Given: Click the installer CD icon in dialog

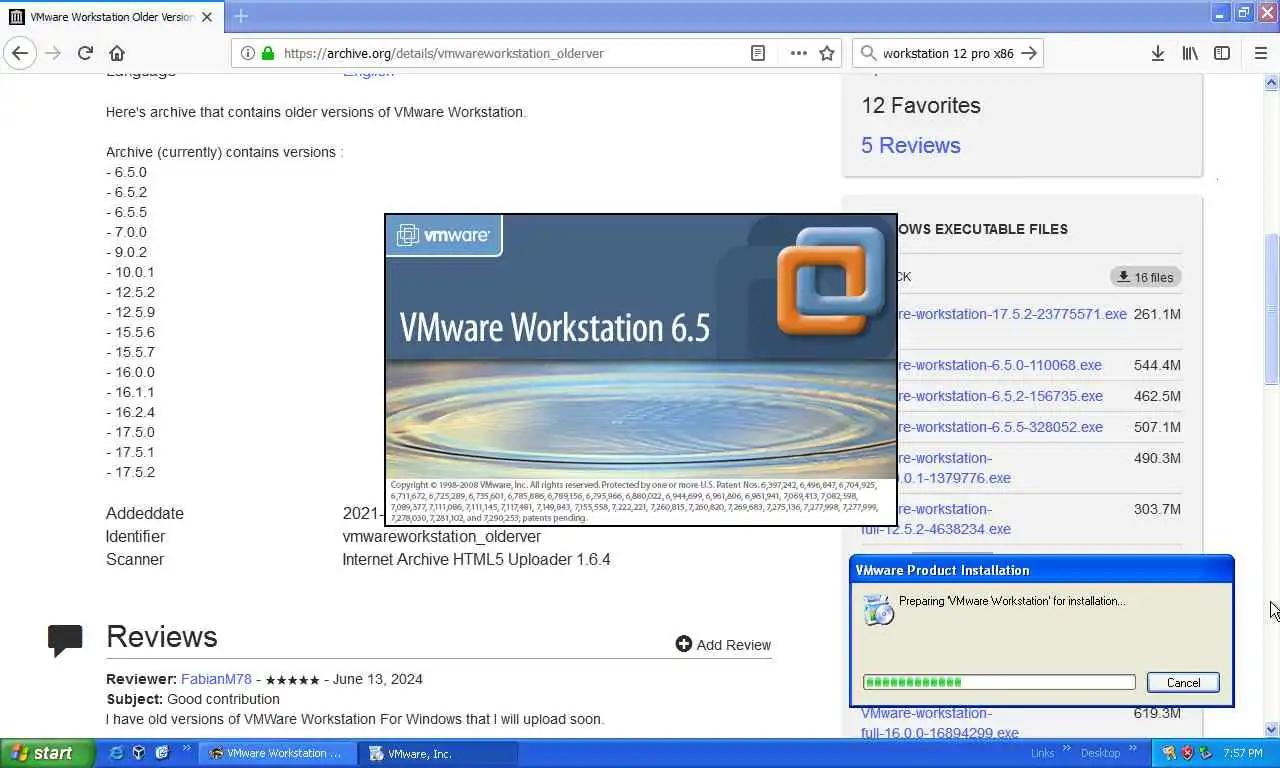Looking at the screenshot, I should coord(878,609).
